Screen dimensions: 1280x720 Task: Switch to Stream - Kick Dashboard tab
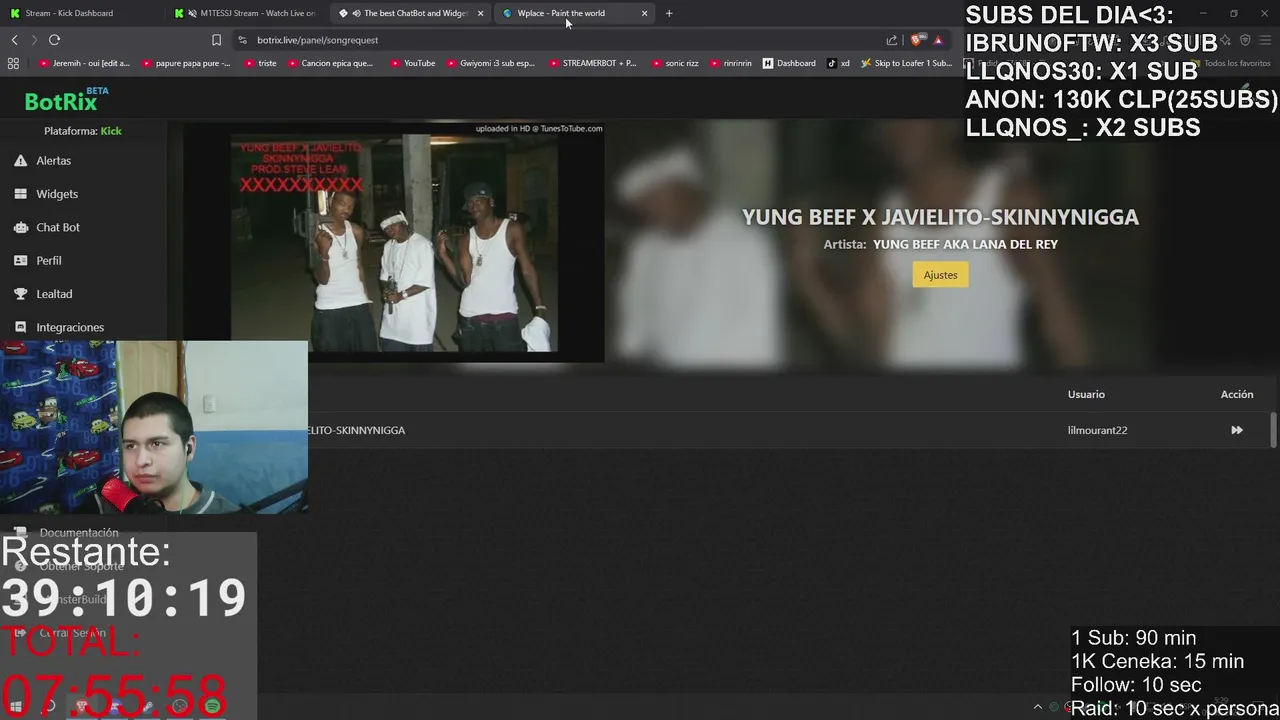(80, 13)
